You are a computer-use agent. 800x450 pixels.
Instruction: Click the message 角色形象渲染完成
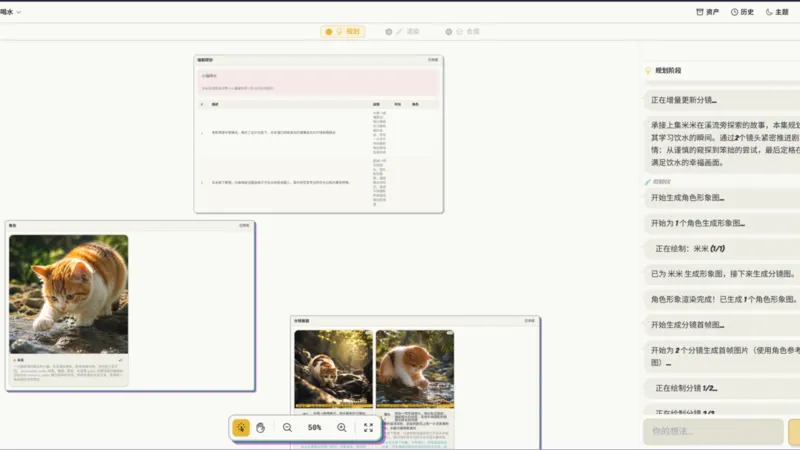point(722,299)
